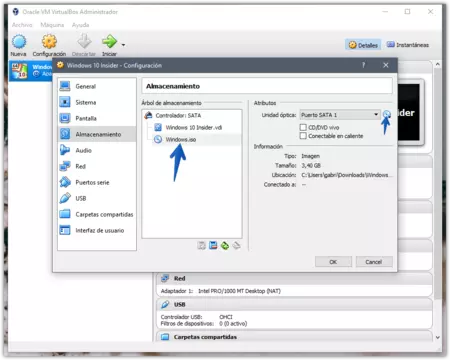This screenshot has height=360, width=450.
Task: Select General settings category
Action: 97,86
